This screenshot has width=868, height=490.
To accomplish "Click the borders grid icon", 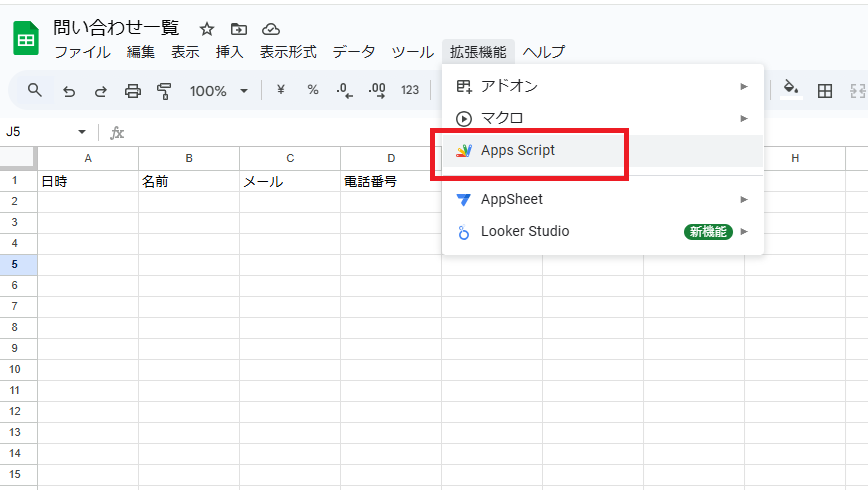I will tap(825, 91).
